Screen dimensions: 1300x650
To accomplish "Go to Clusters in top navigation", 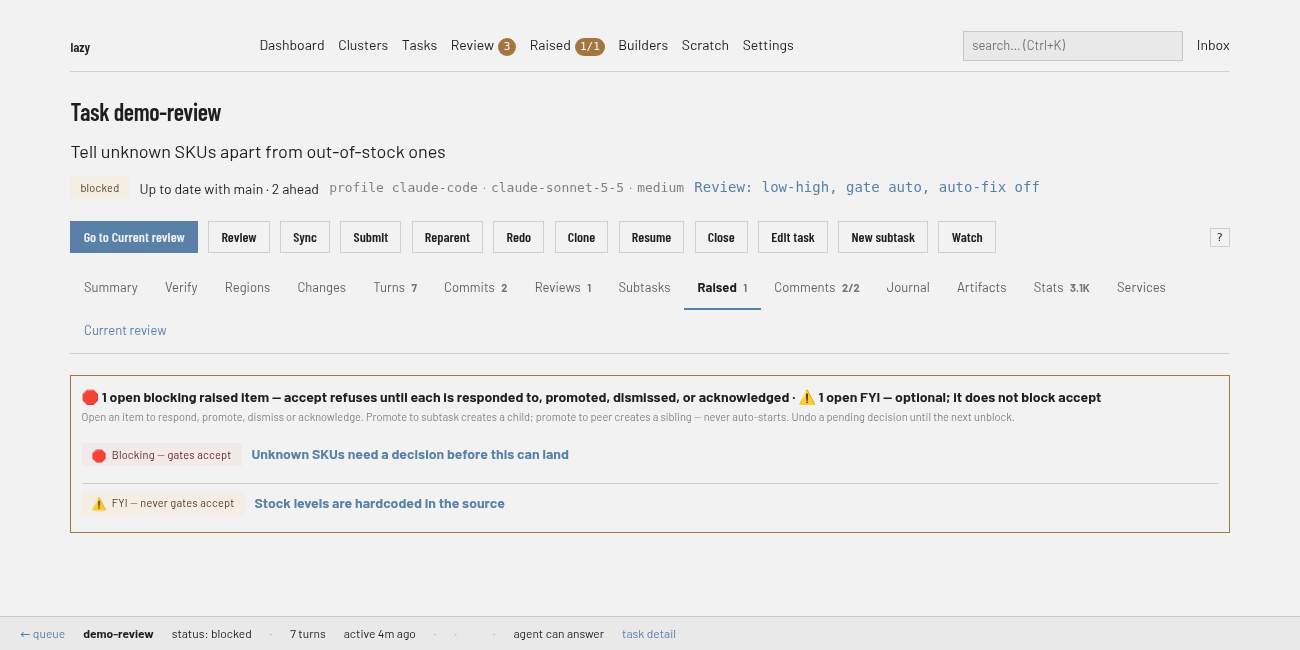I will [363, 45].
